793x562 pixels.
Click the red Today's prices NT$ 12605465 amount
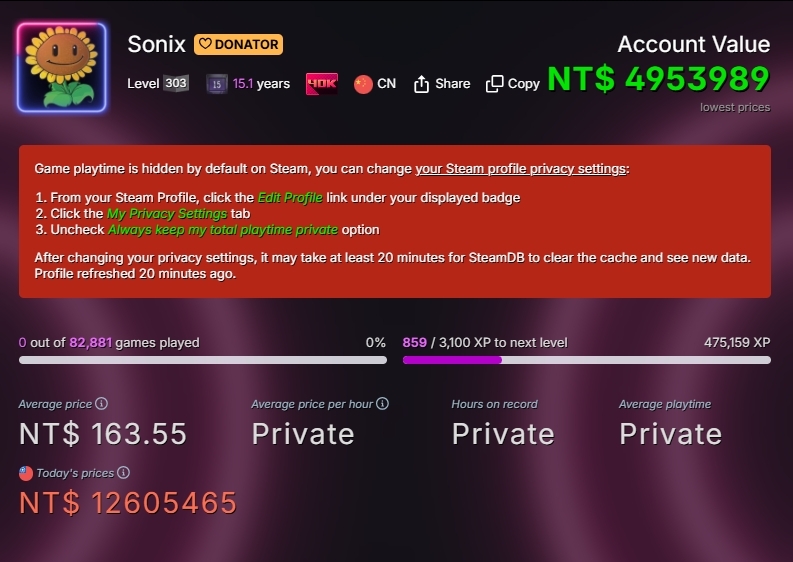tap(128, 502)
